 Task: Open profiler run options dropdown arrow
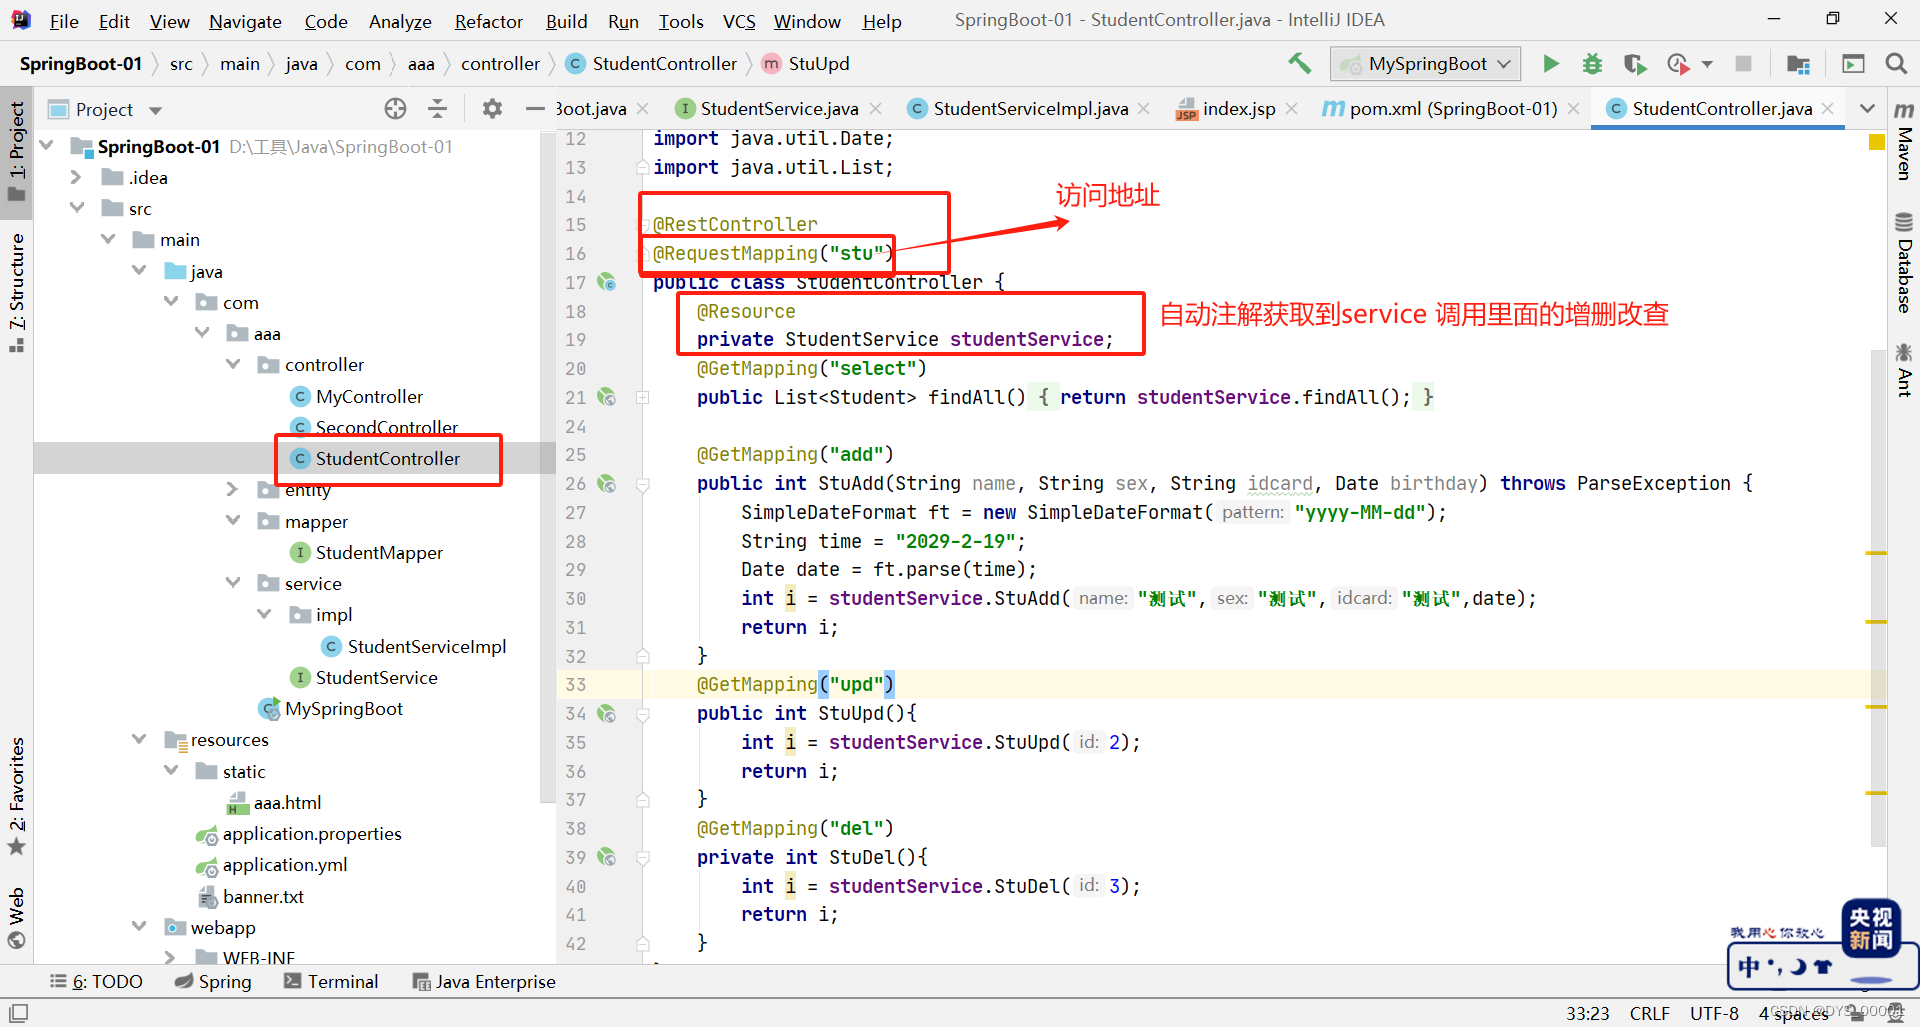1707,64
